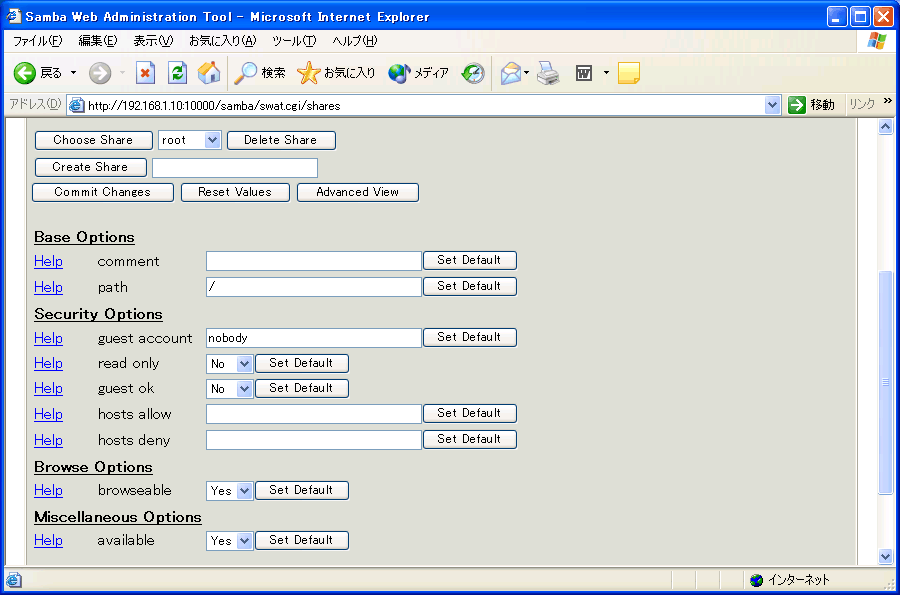Click the Windows flag logo
The image size is (900, 595).
click(876, 41)
